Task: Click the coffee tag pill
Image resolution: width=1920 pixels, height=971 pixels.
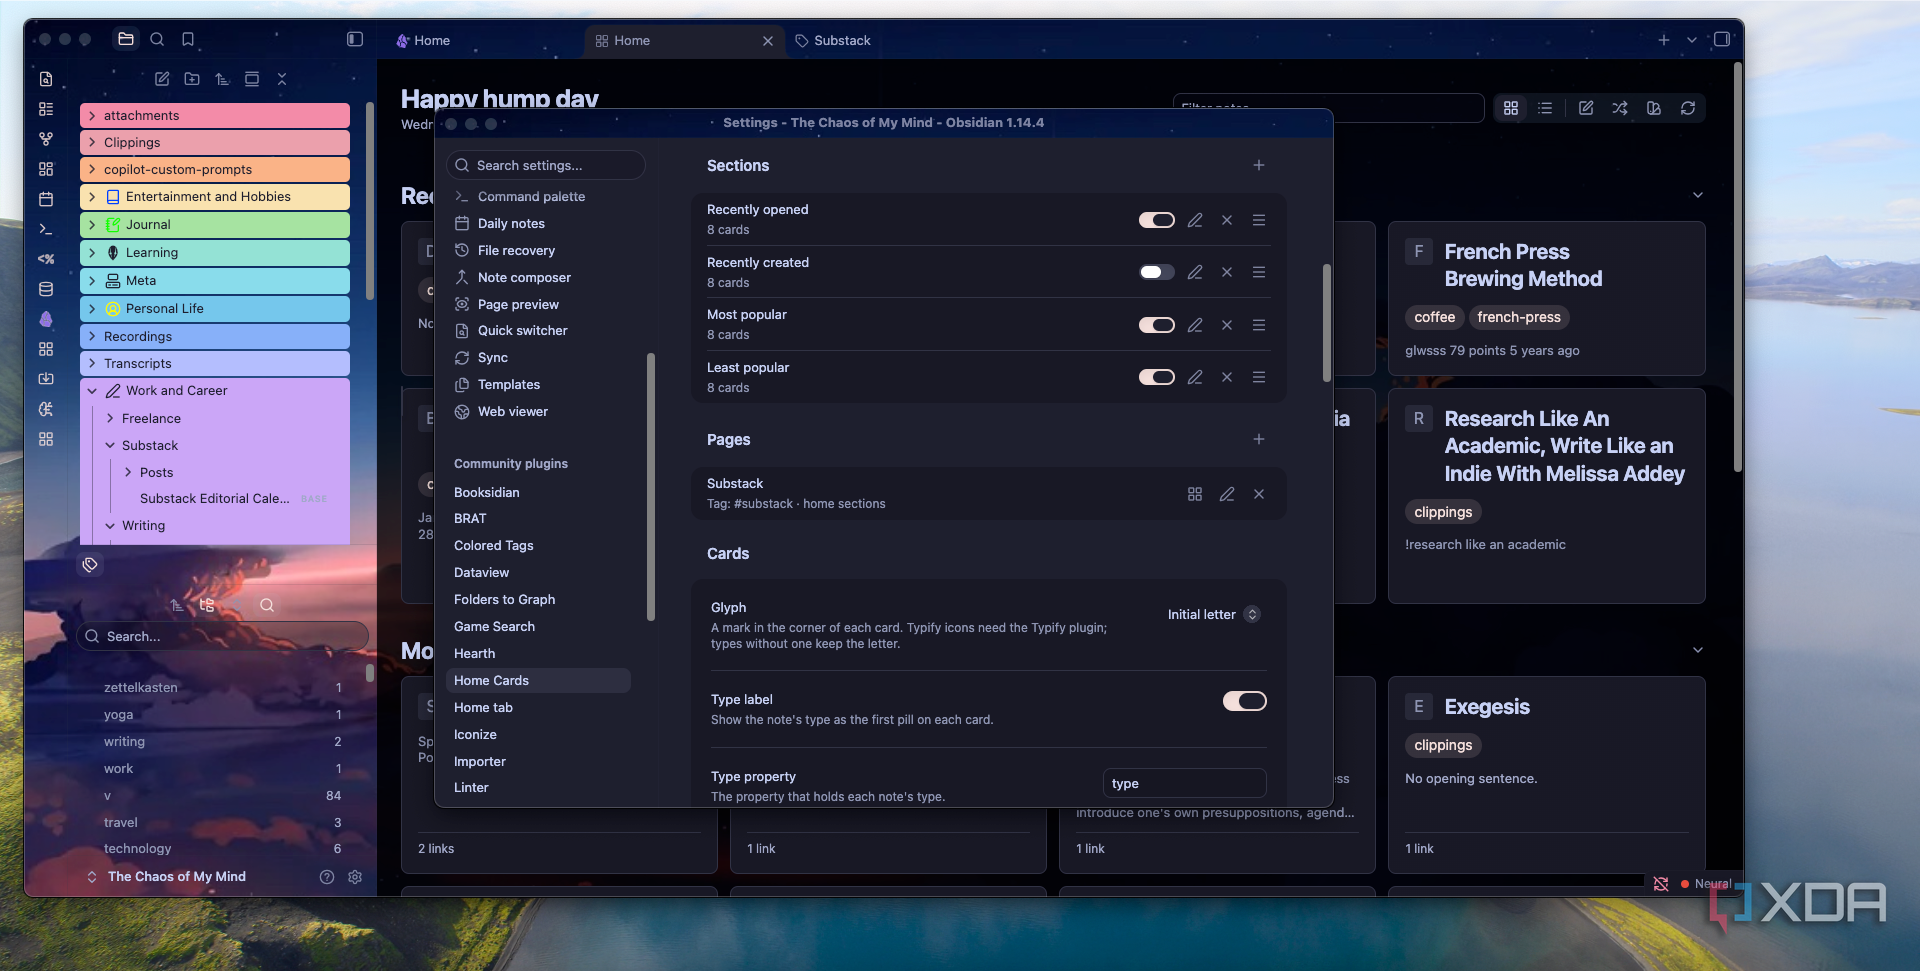Action: pyautogui.click(x=1434, y=317)
